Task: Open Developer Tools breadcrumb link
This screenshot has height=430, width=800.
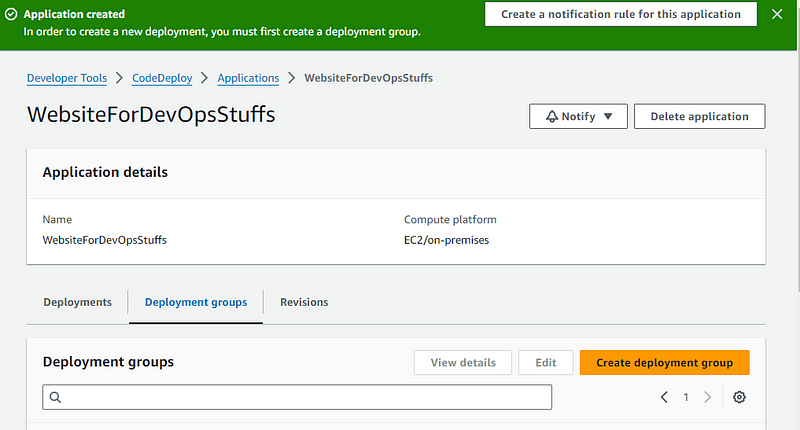Action: [x=67, y=78]
